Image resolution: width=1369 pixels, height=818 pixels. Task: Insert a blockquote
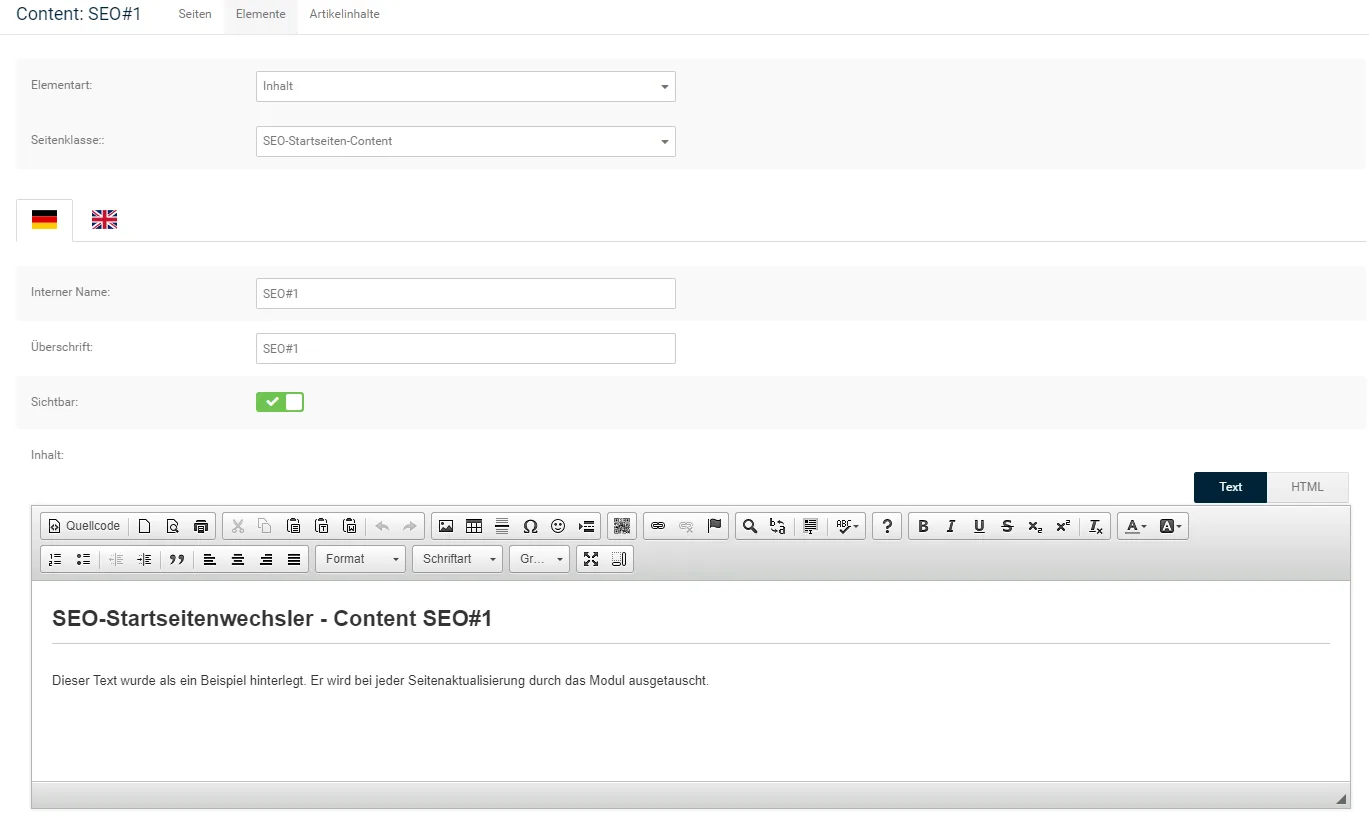(177, 559)
